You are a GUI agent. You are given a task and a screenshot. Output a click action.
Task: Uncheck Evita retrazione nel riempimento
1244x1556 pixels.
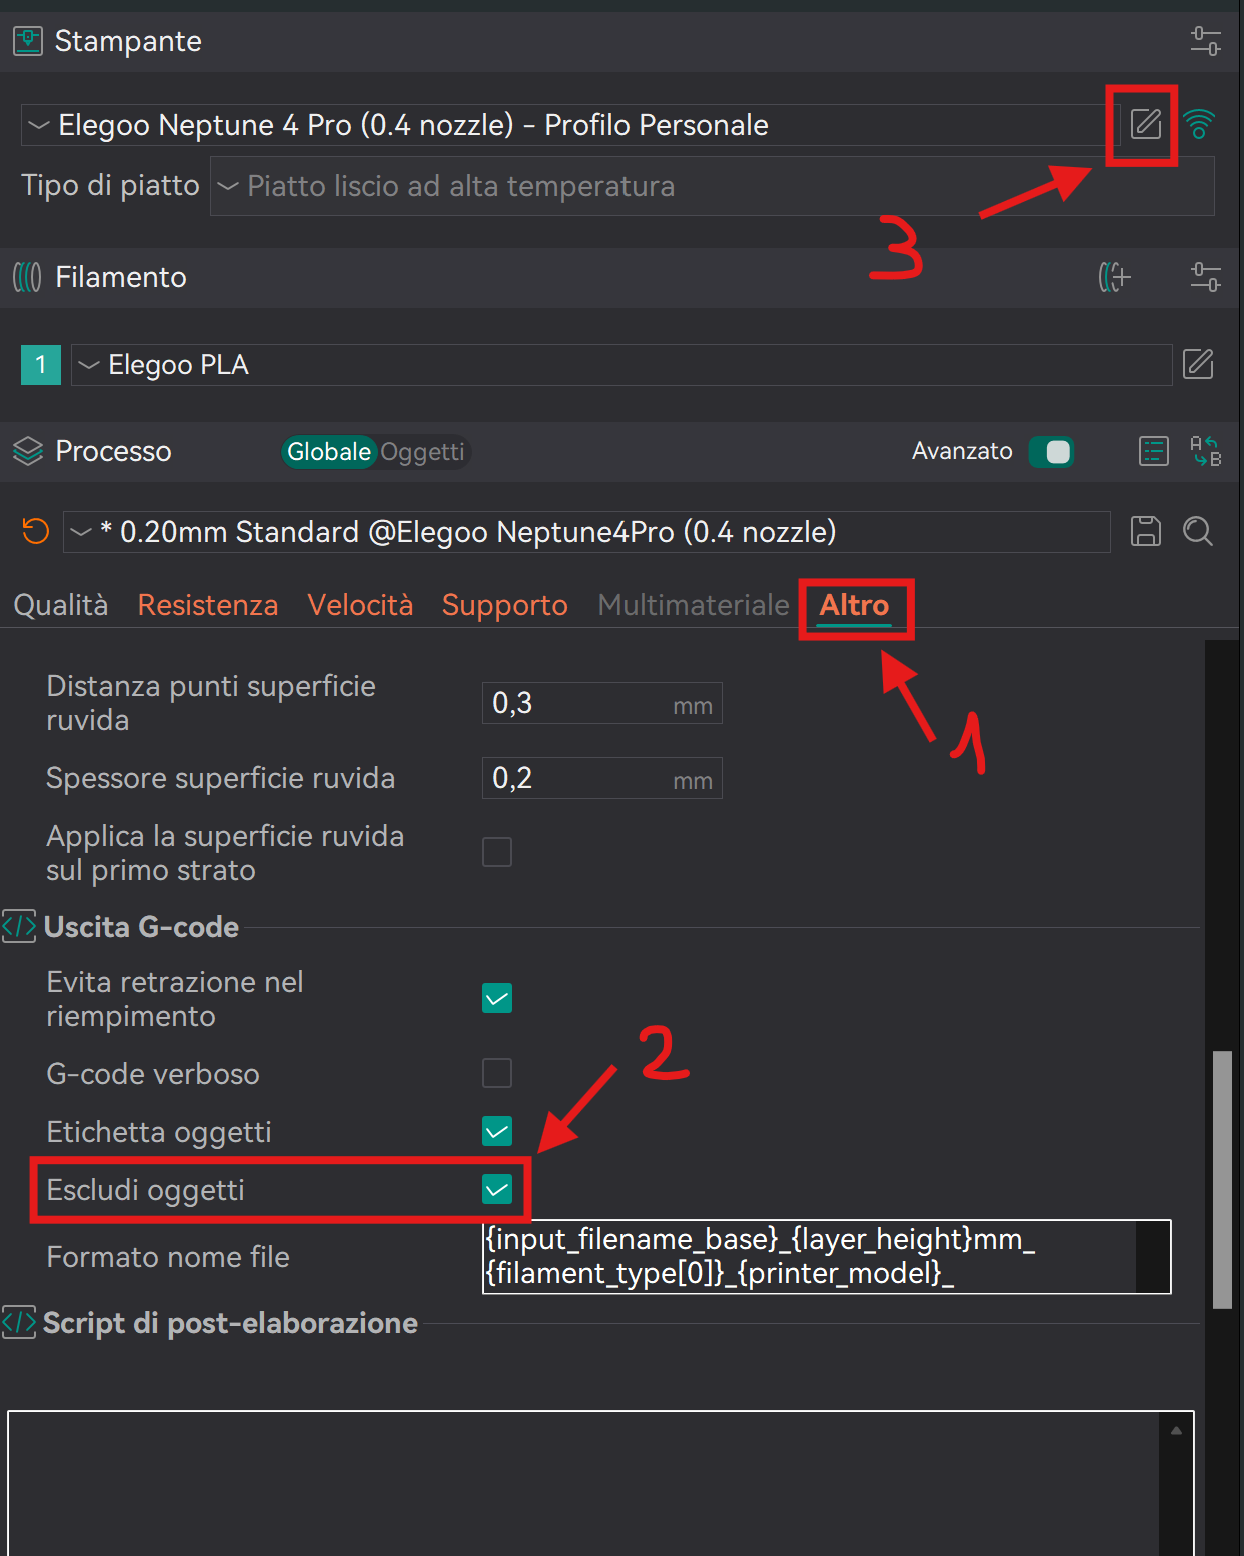coord(497,998)
